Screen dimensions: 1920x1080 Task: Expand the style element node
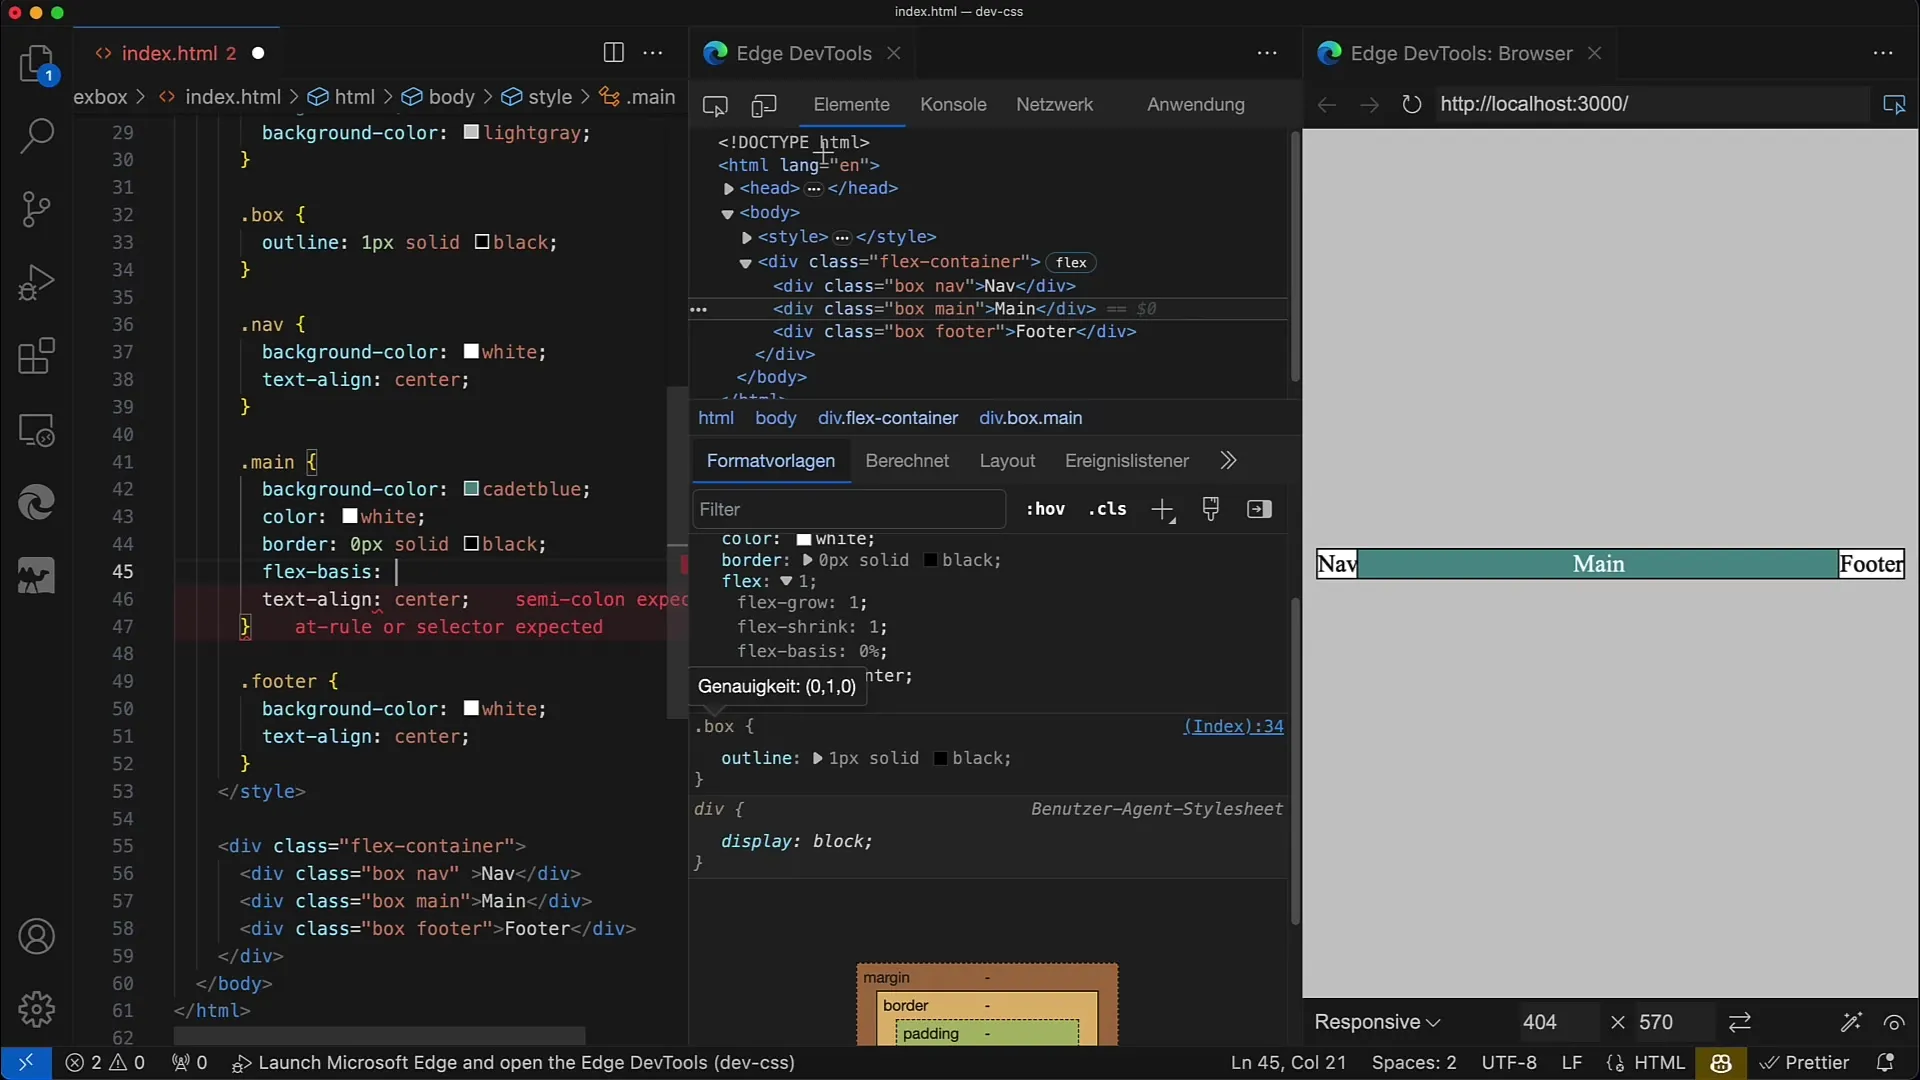(747, 238)
